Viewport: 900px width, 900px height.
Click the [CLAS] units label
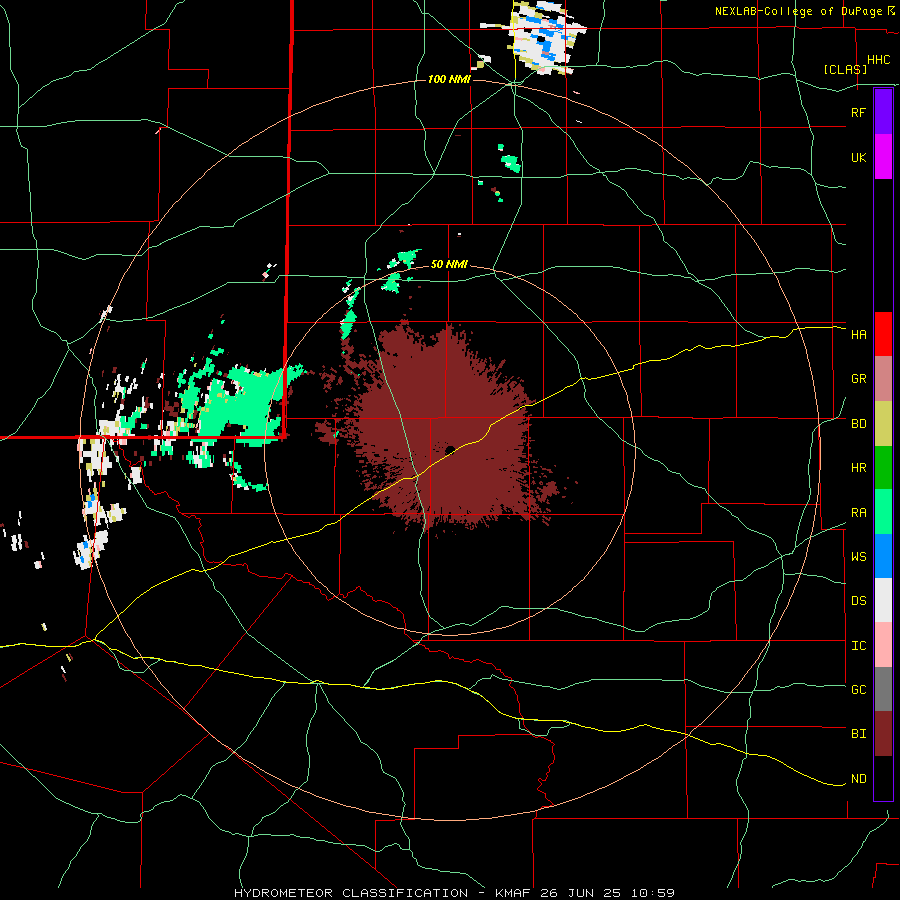point(845,69)
